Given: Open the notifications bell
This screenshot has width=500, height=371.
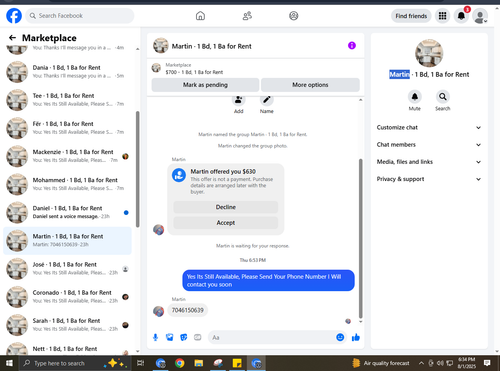Looking at the screenshot, I should pyautogui.click(x=461, y=16).
